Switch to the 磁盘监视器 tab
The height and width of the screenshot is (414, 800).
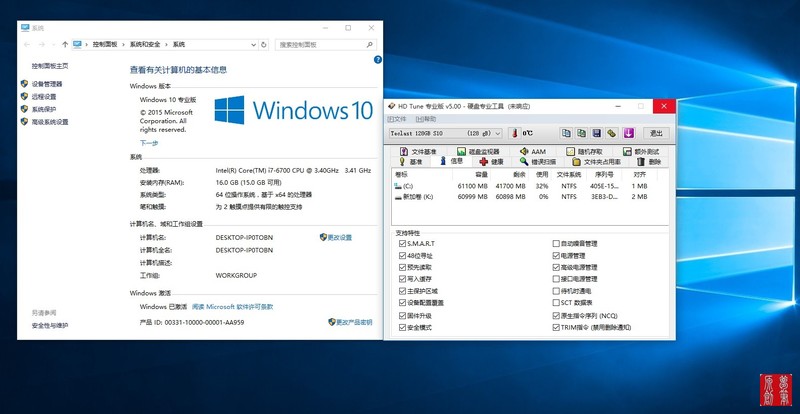(479, 152)
